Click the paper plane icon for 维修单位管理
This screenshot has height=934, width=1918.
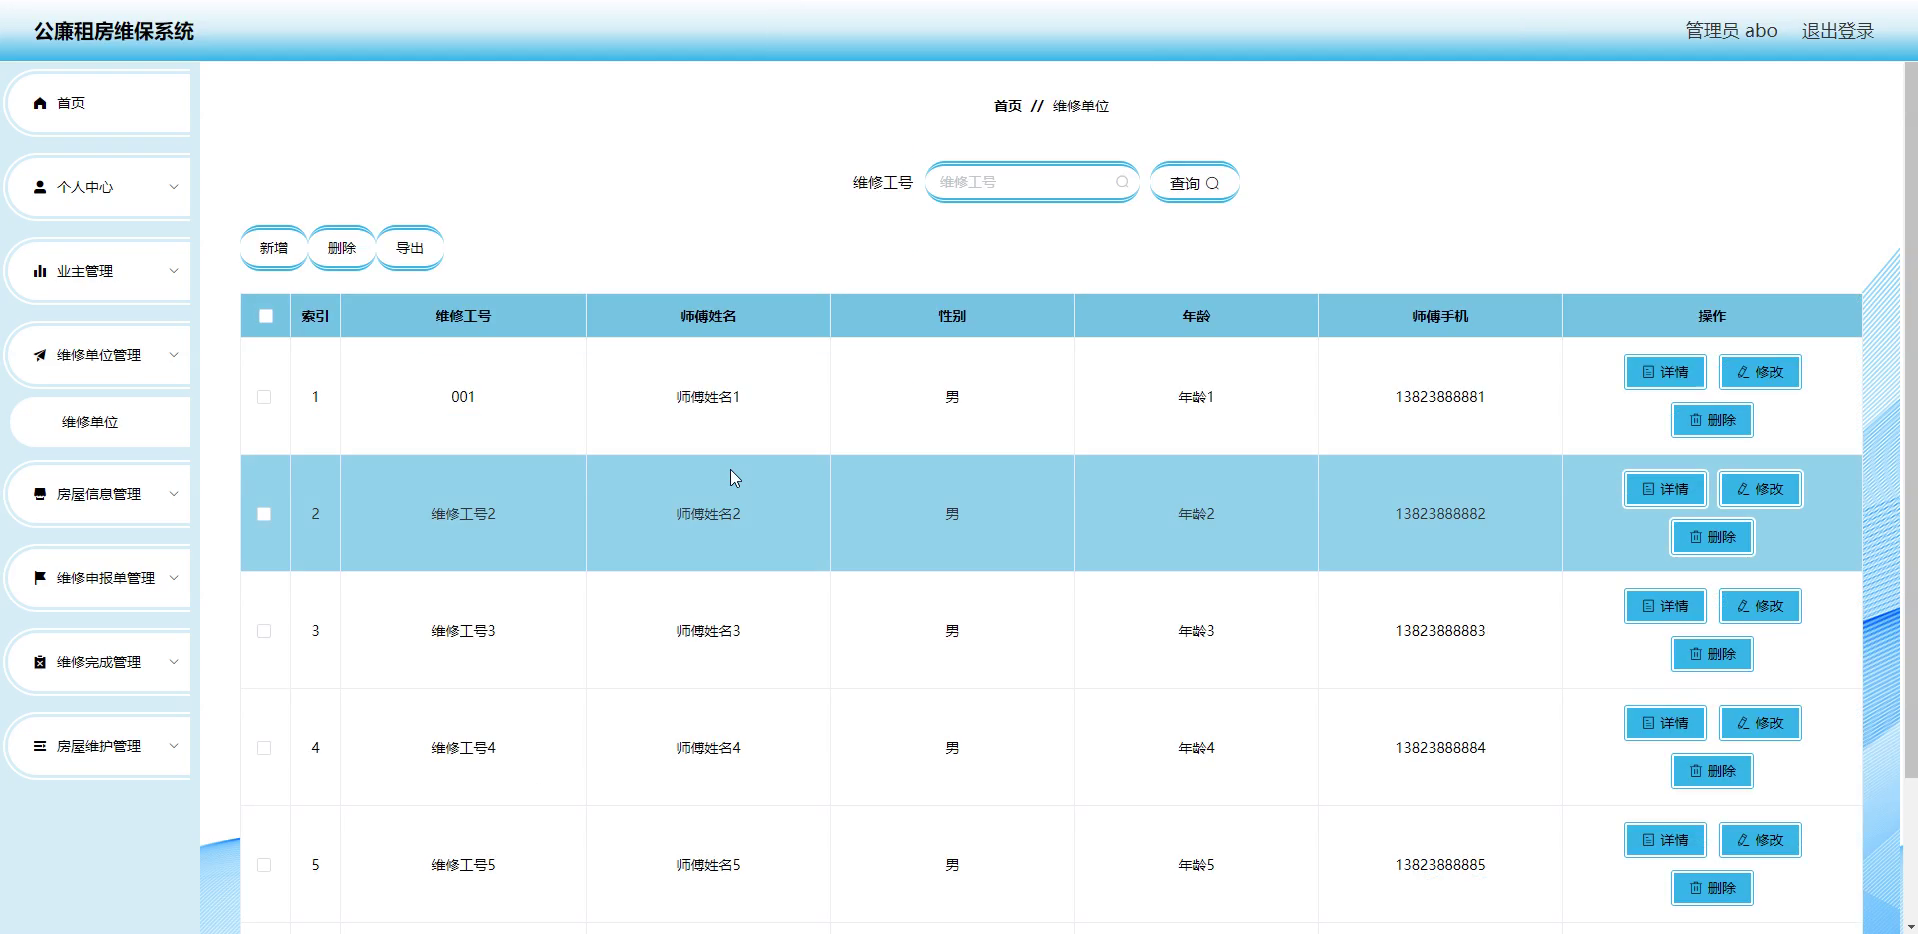(40, 355)
